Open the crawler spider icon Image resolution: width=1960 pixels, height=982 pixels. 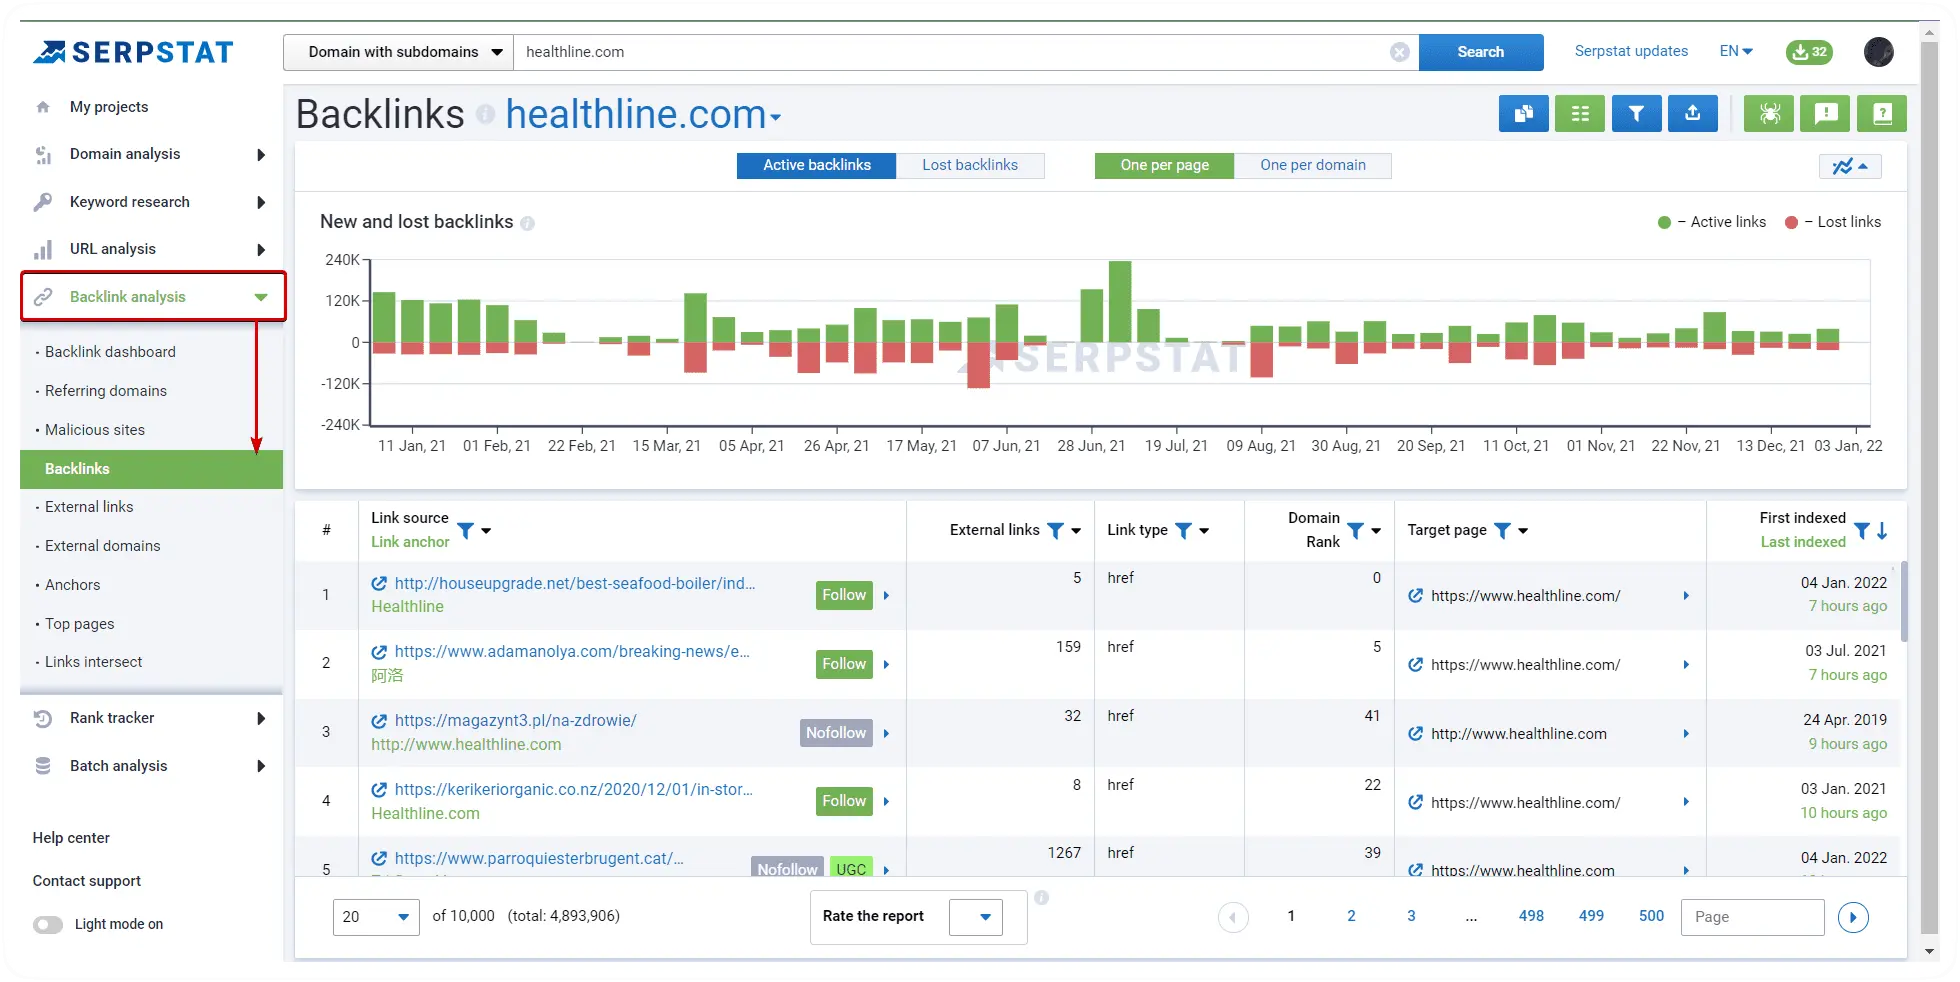pyautogui.click(x=1769, y=113)
